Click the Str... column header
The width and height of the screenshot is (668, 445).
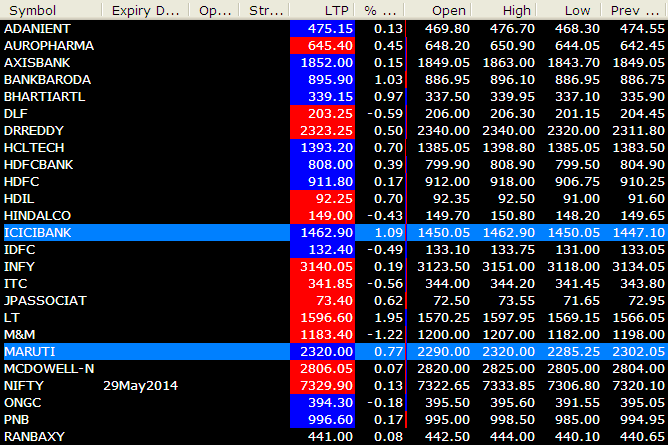point(265,10)
